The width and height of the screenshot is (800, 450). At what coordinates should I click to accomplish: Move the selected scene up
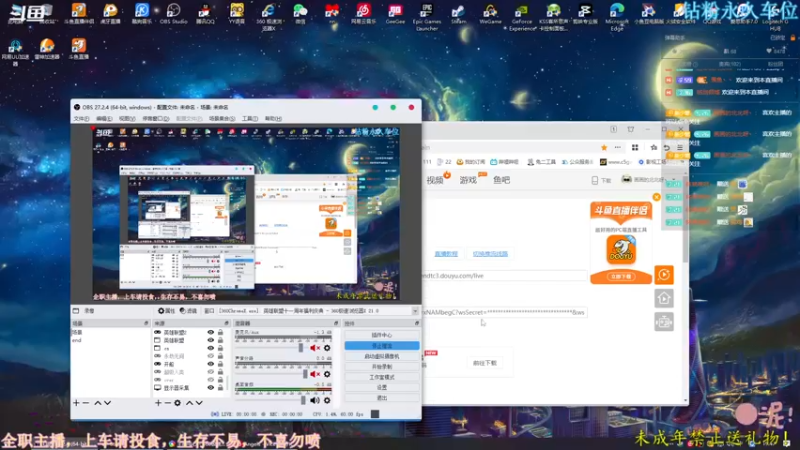(97, 403)
